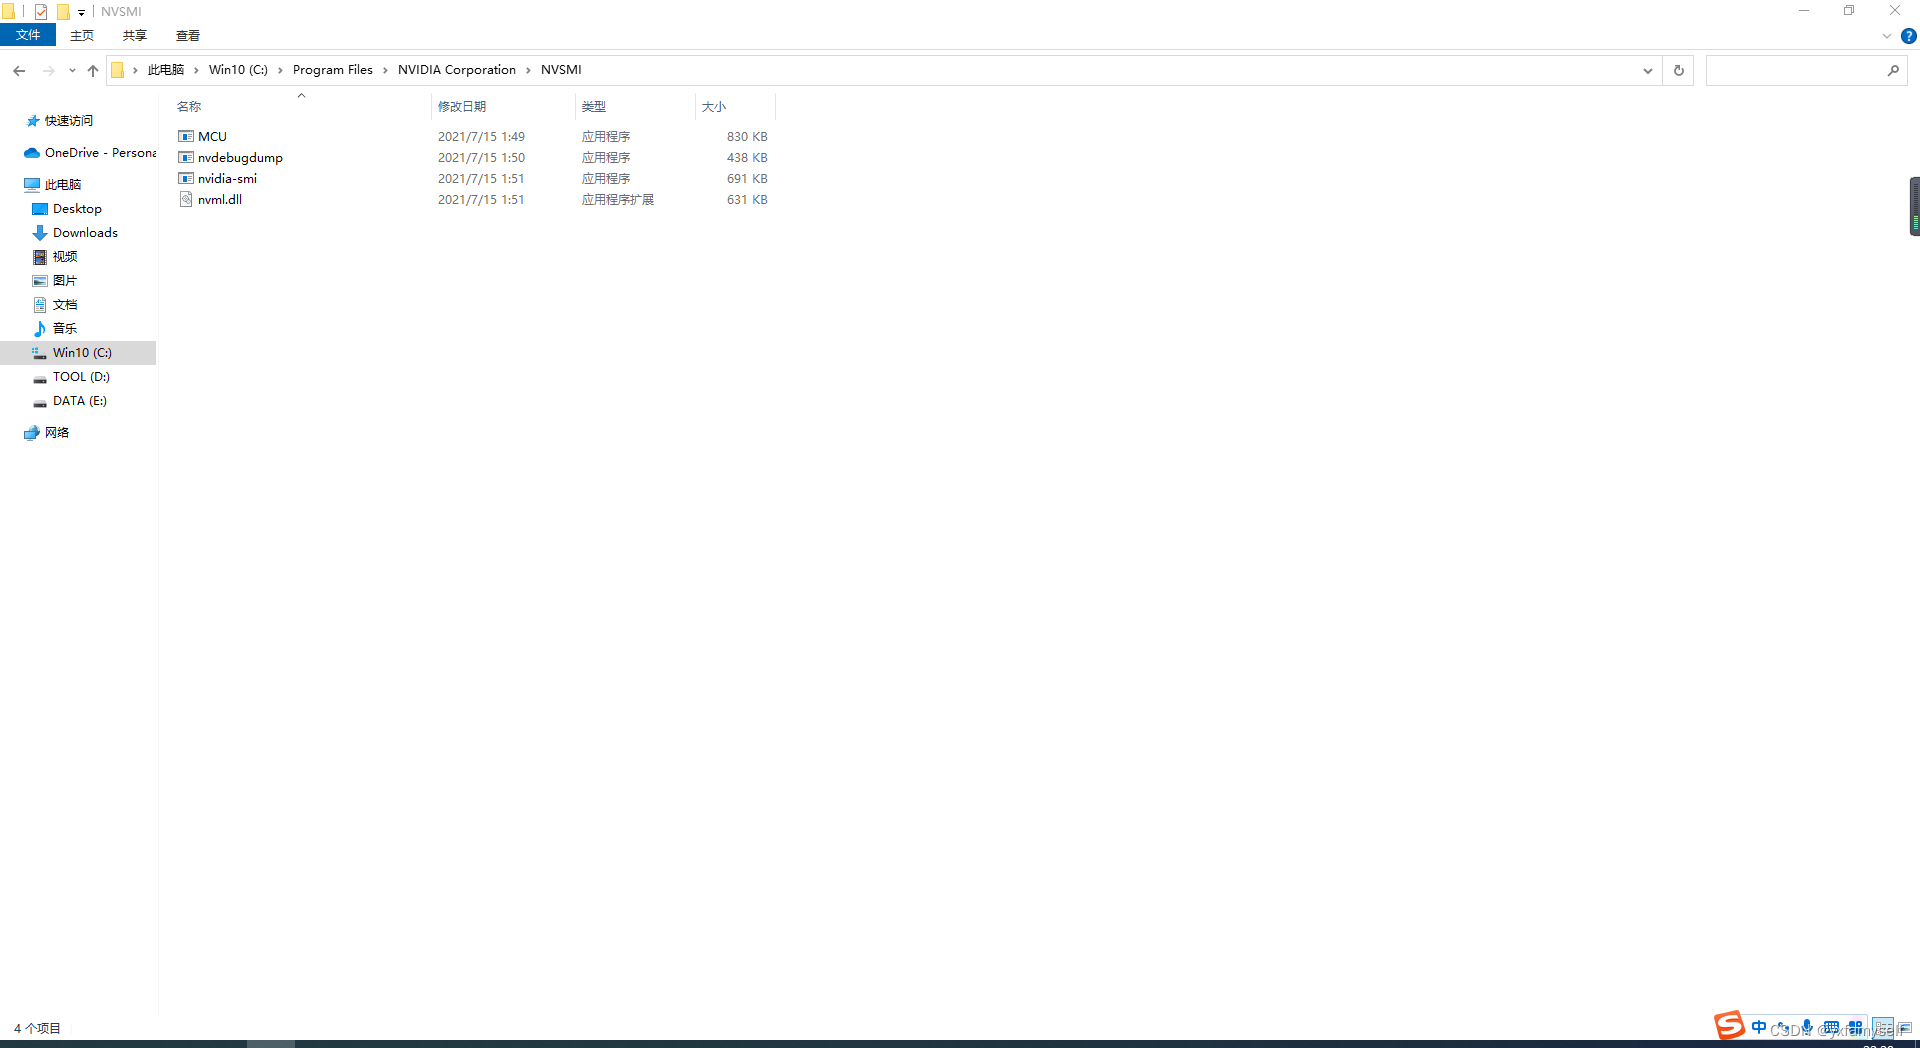
Task: Open the 文件 ribbon tab
Action: pyautogui.click(x=28, y=35)
